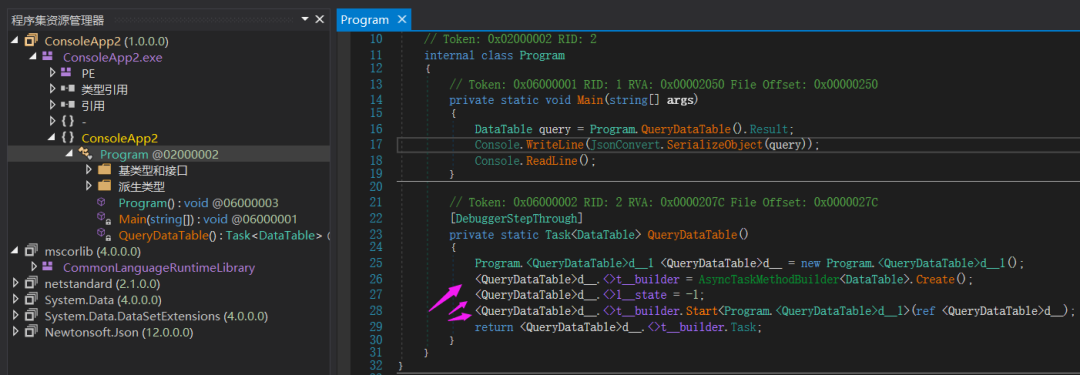1080x375 pixels.
Task: Expand the 类型引用 node
Action: [53, 90]
